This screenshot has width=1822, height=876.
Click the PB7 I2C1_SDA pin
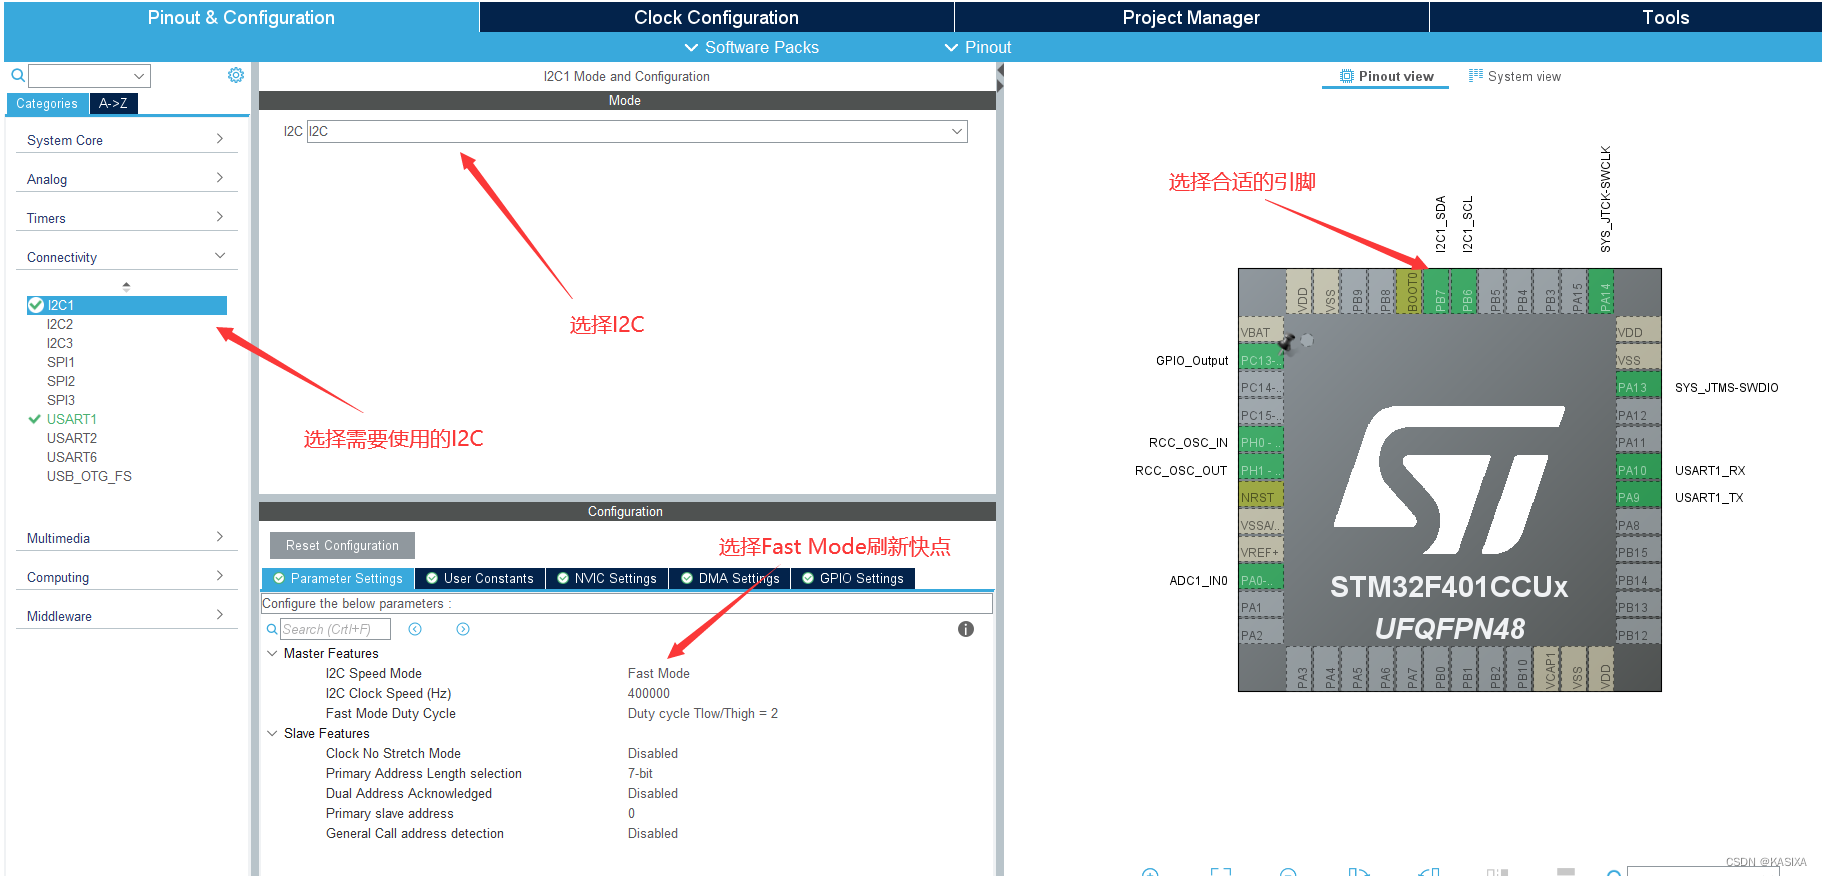pos(1438,291)
